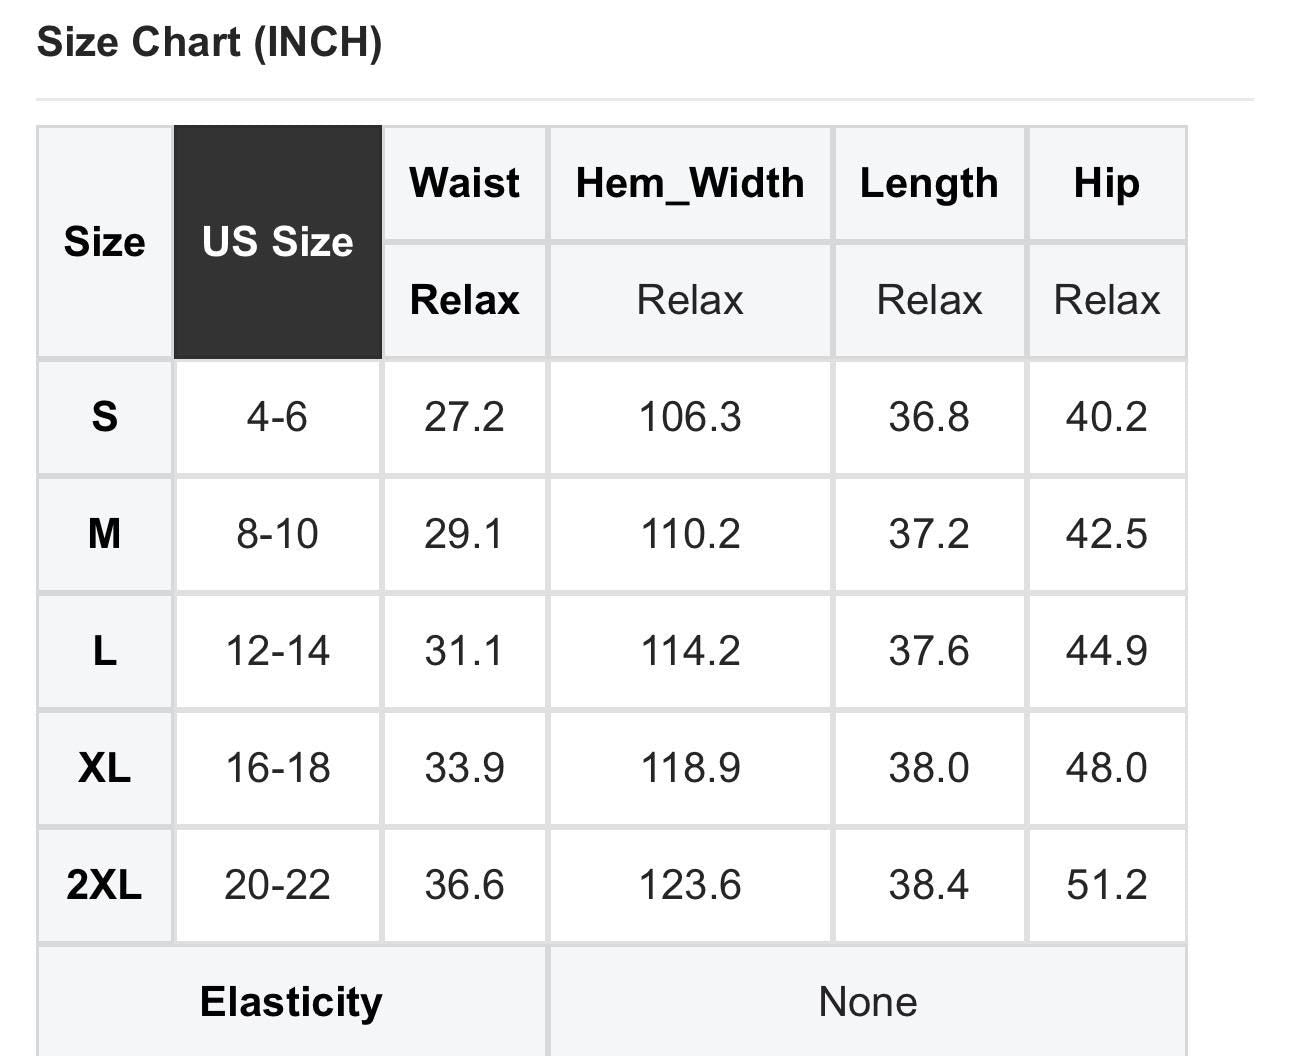1290x1056 pixels.
Task: Click length value 38.4
Action: tap(929, 885)
